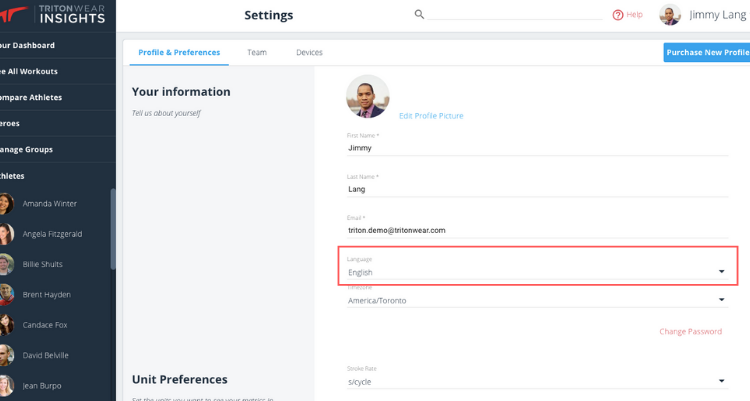Select athlete Brent Hayden
This screenshot has height=401, width=750.
tap(46, 295)
